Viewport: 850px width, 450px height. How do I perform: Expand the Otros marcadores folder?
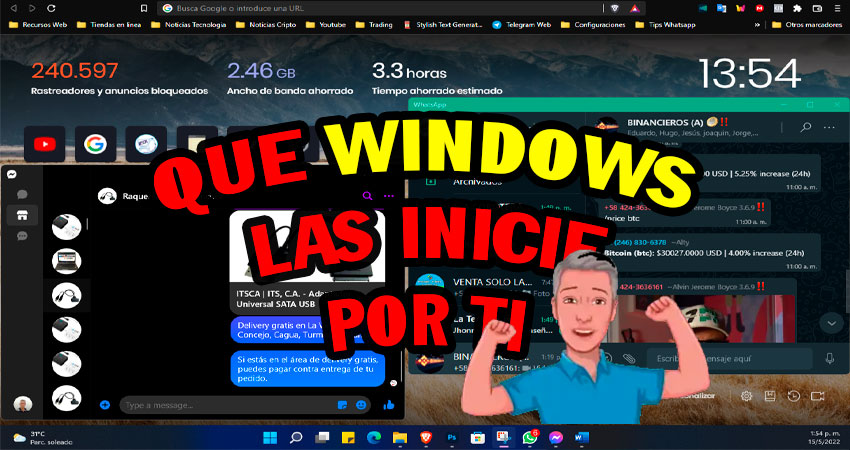(x=811, y=24)
